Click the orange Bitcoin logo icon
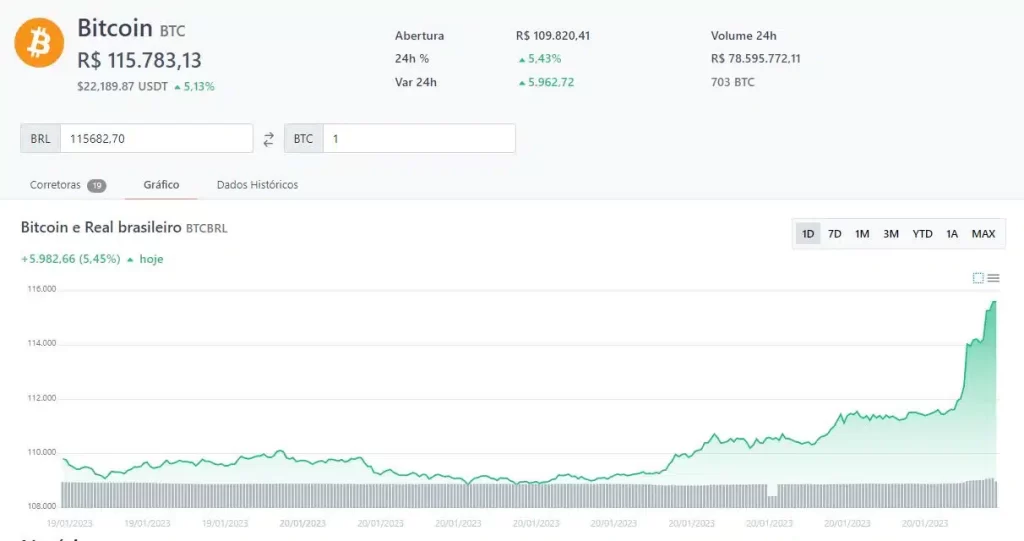 click(x=39, y=43)
